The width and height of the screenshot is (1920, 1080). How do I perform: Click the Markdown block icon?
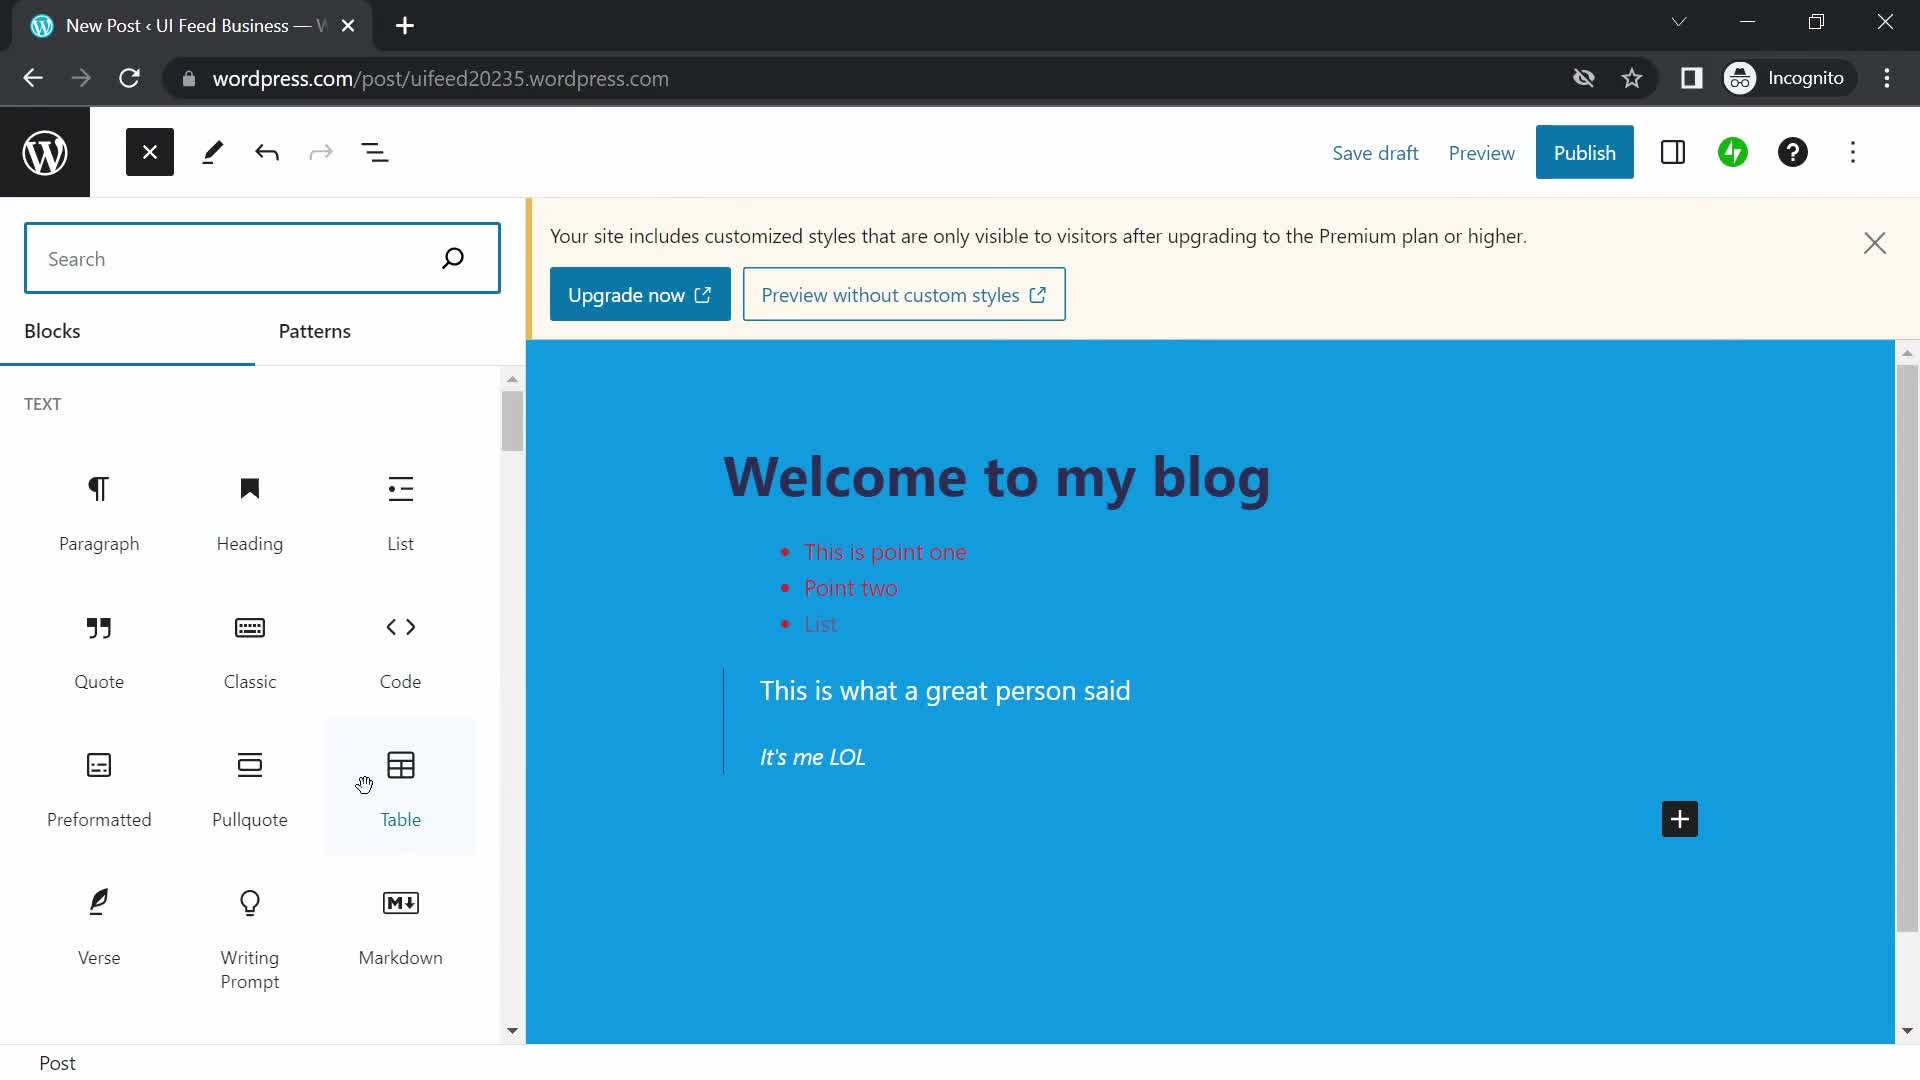coord(400,902)
